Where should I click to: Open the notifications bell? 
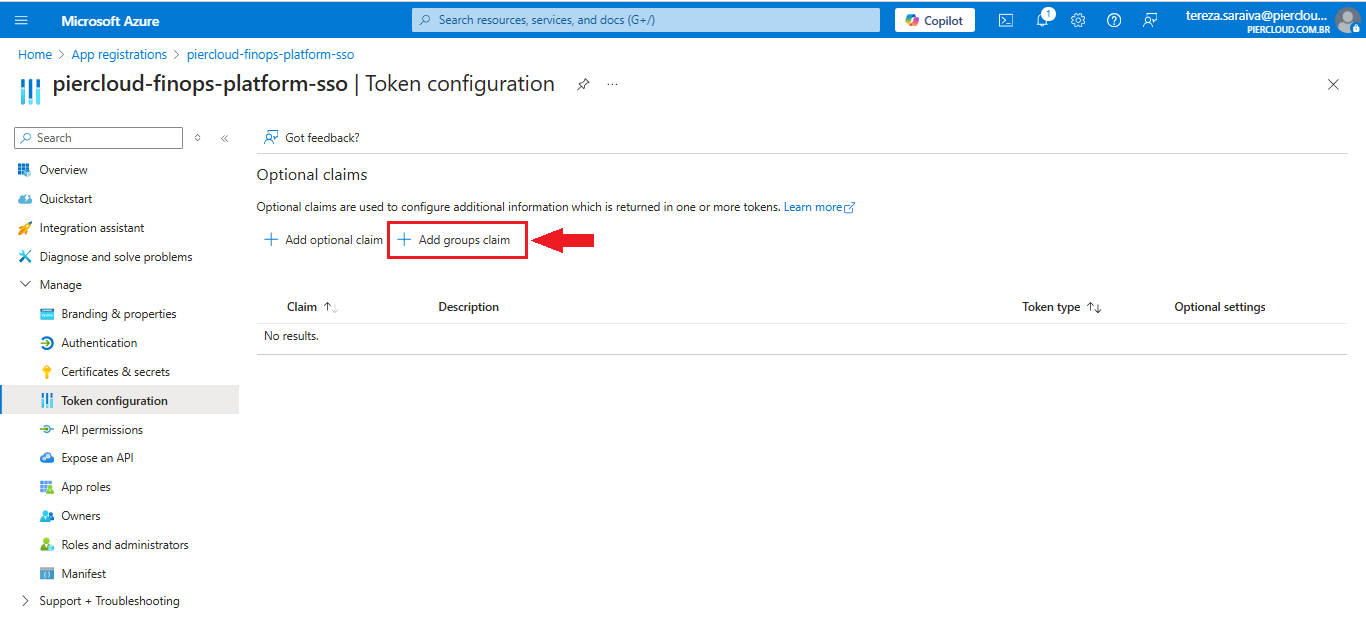coord(1042,20)
